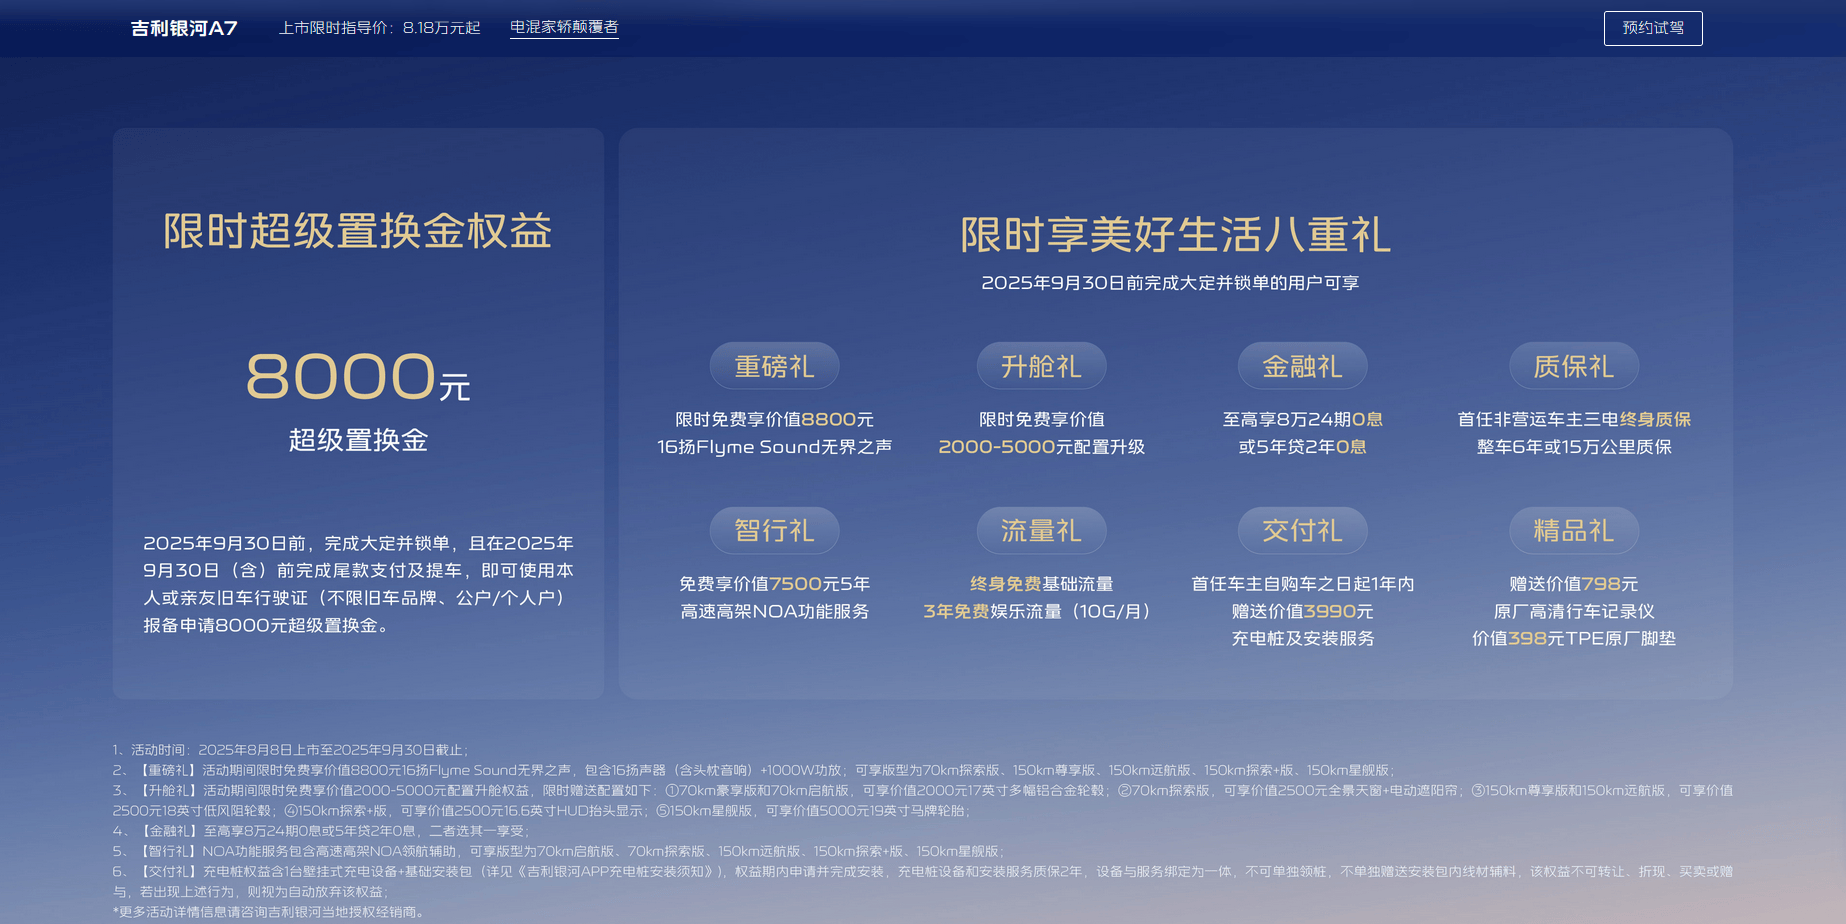The height and width of the screenshot is (924, 1846).
Task: Click the 交付礼 pill label
Action: [1302, 530]
